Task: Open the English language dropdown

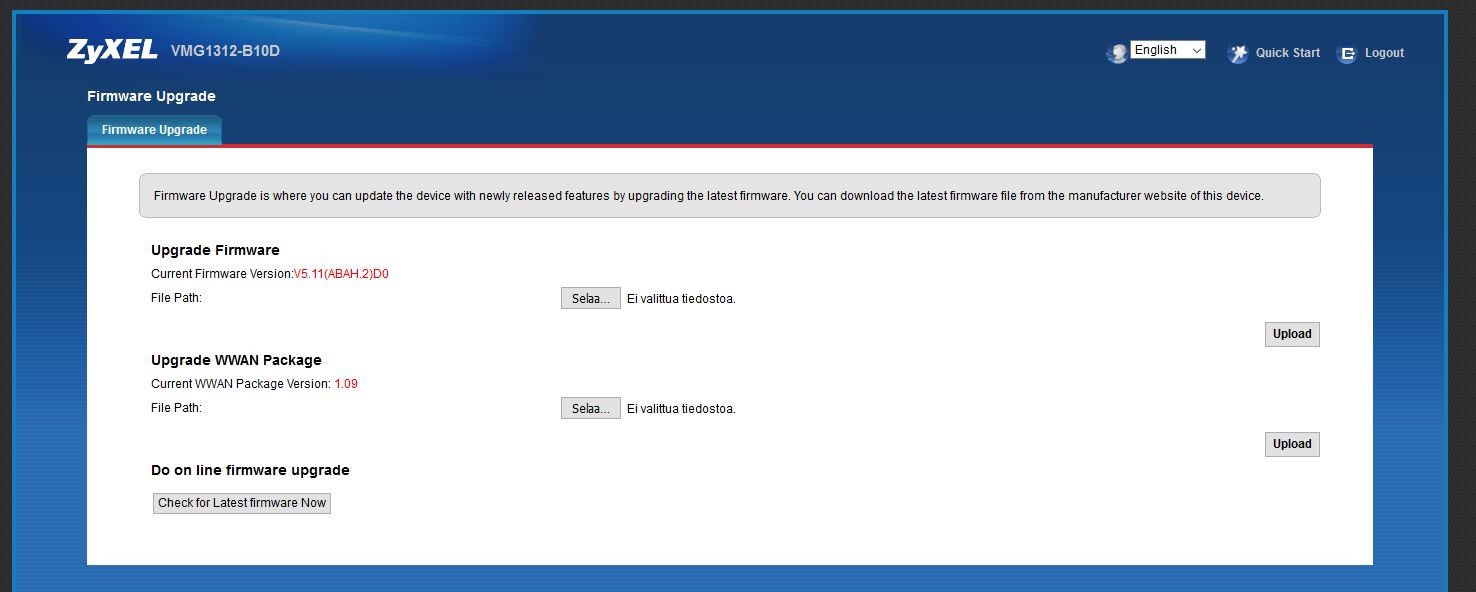Action: point(1167,50)
